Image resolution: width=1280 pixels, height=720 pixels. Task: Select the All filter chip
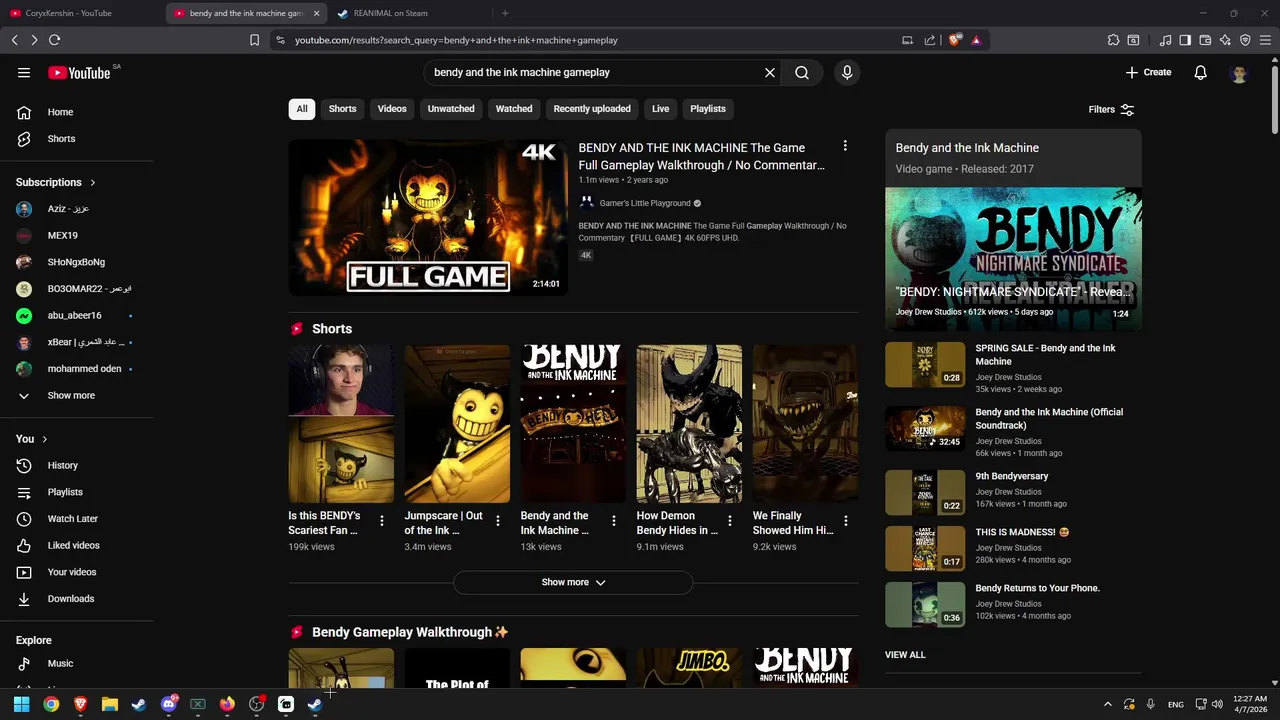pos(302,109)
